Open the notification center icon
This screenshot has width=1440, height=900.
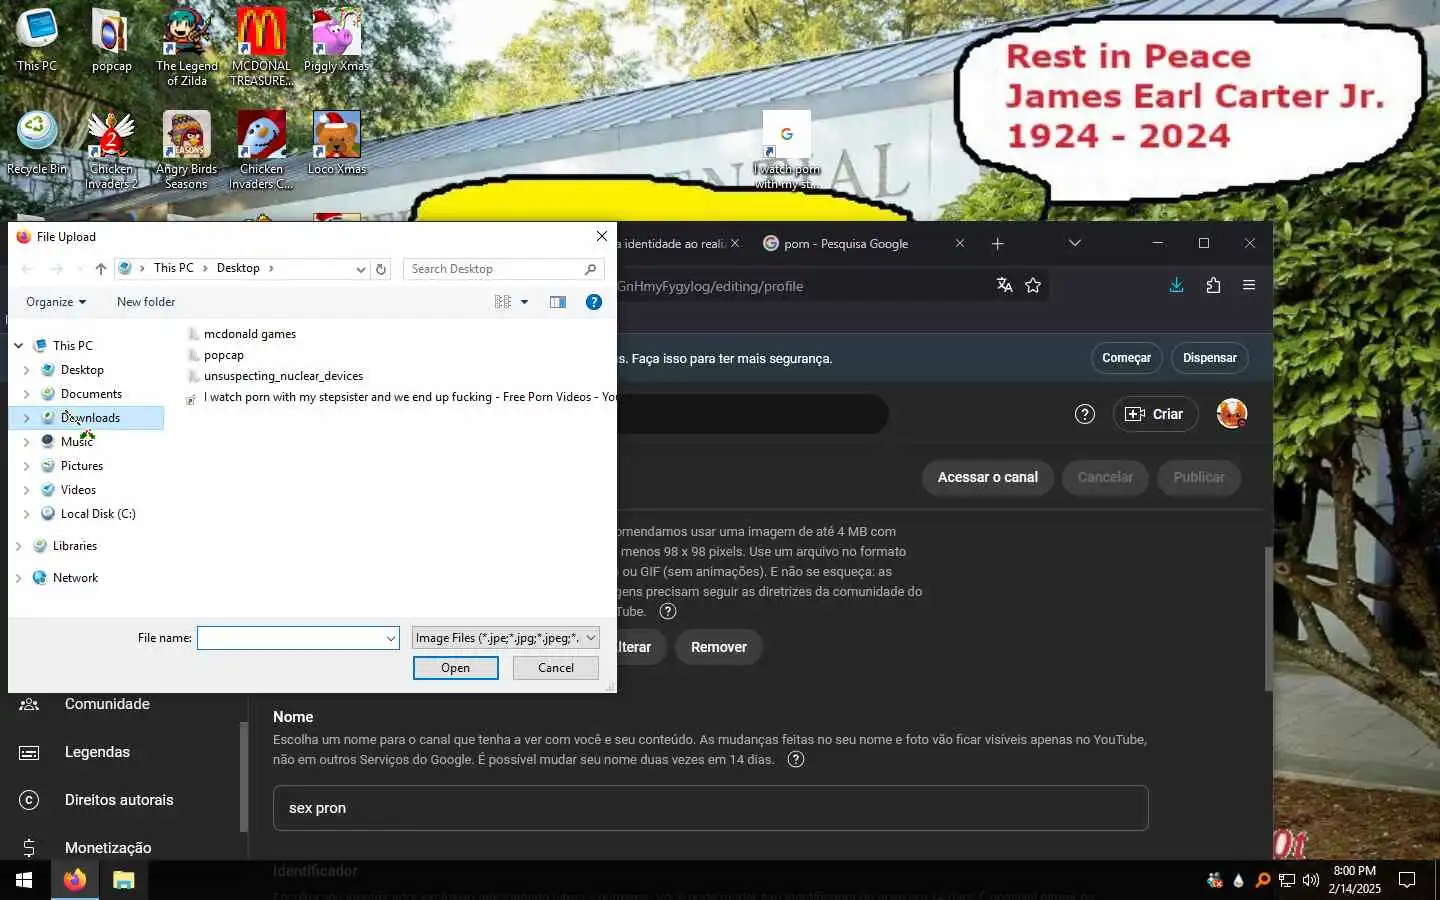click(1407, 880)
